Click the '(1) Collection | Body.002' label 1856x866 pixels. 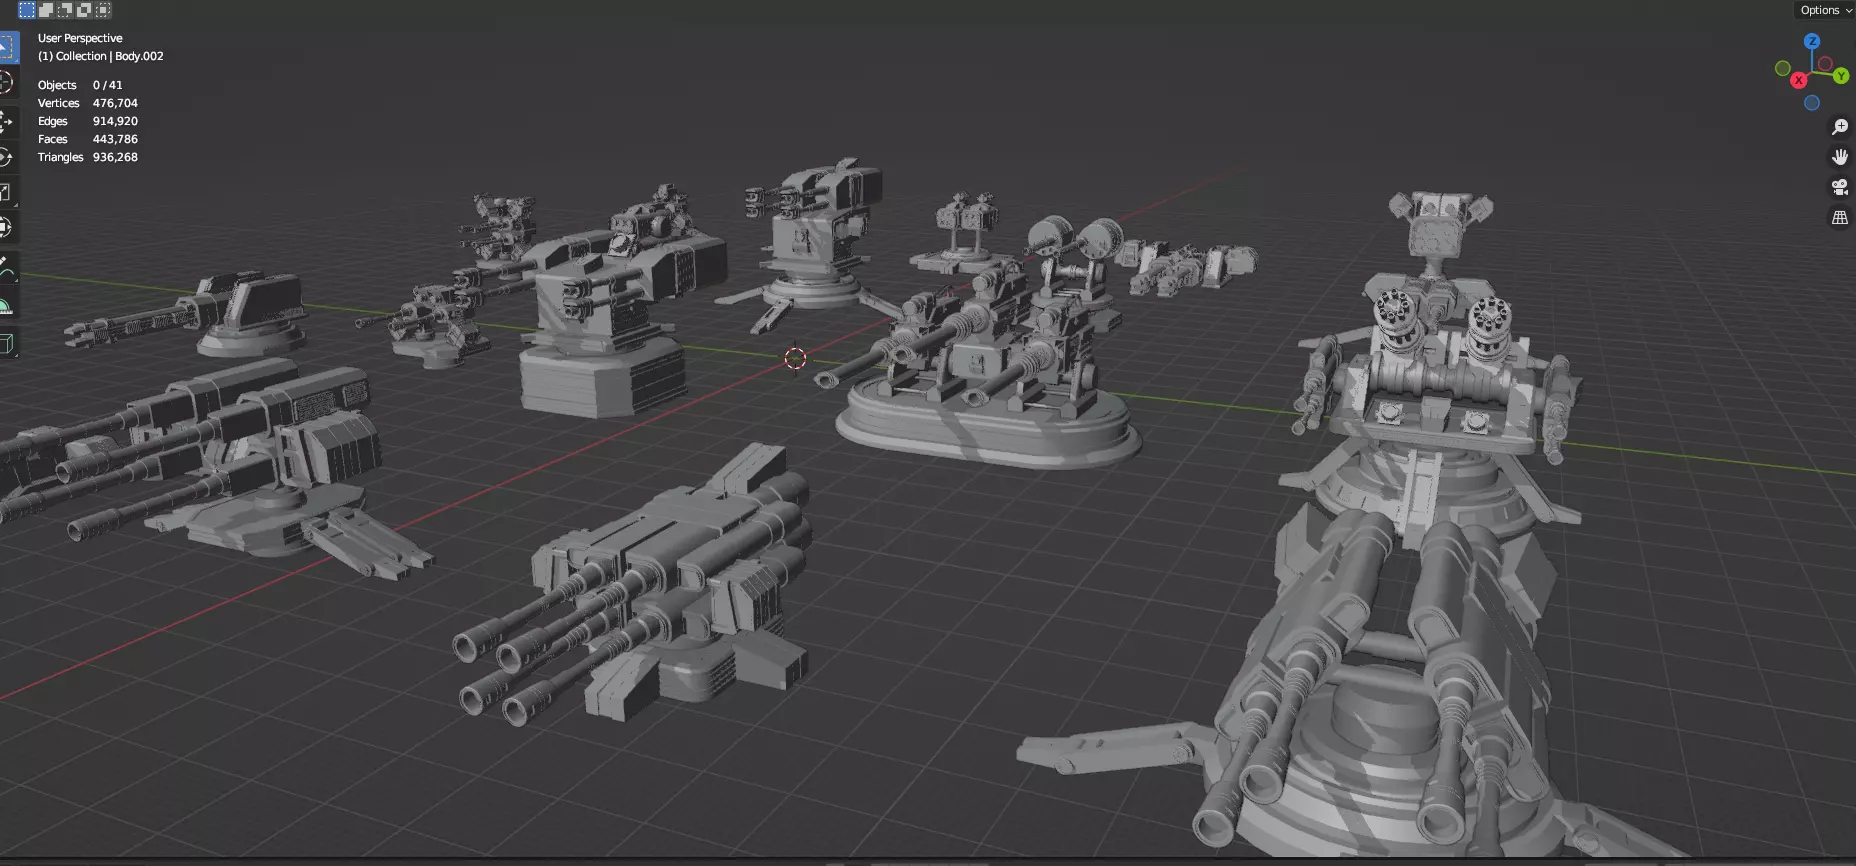100,56
